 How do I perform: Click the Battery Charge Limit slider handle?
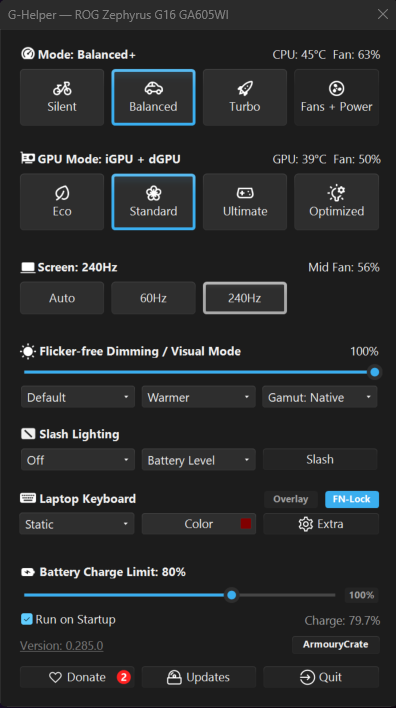tap(232, 595)
